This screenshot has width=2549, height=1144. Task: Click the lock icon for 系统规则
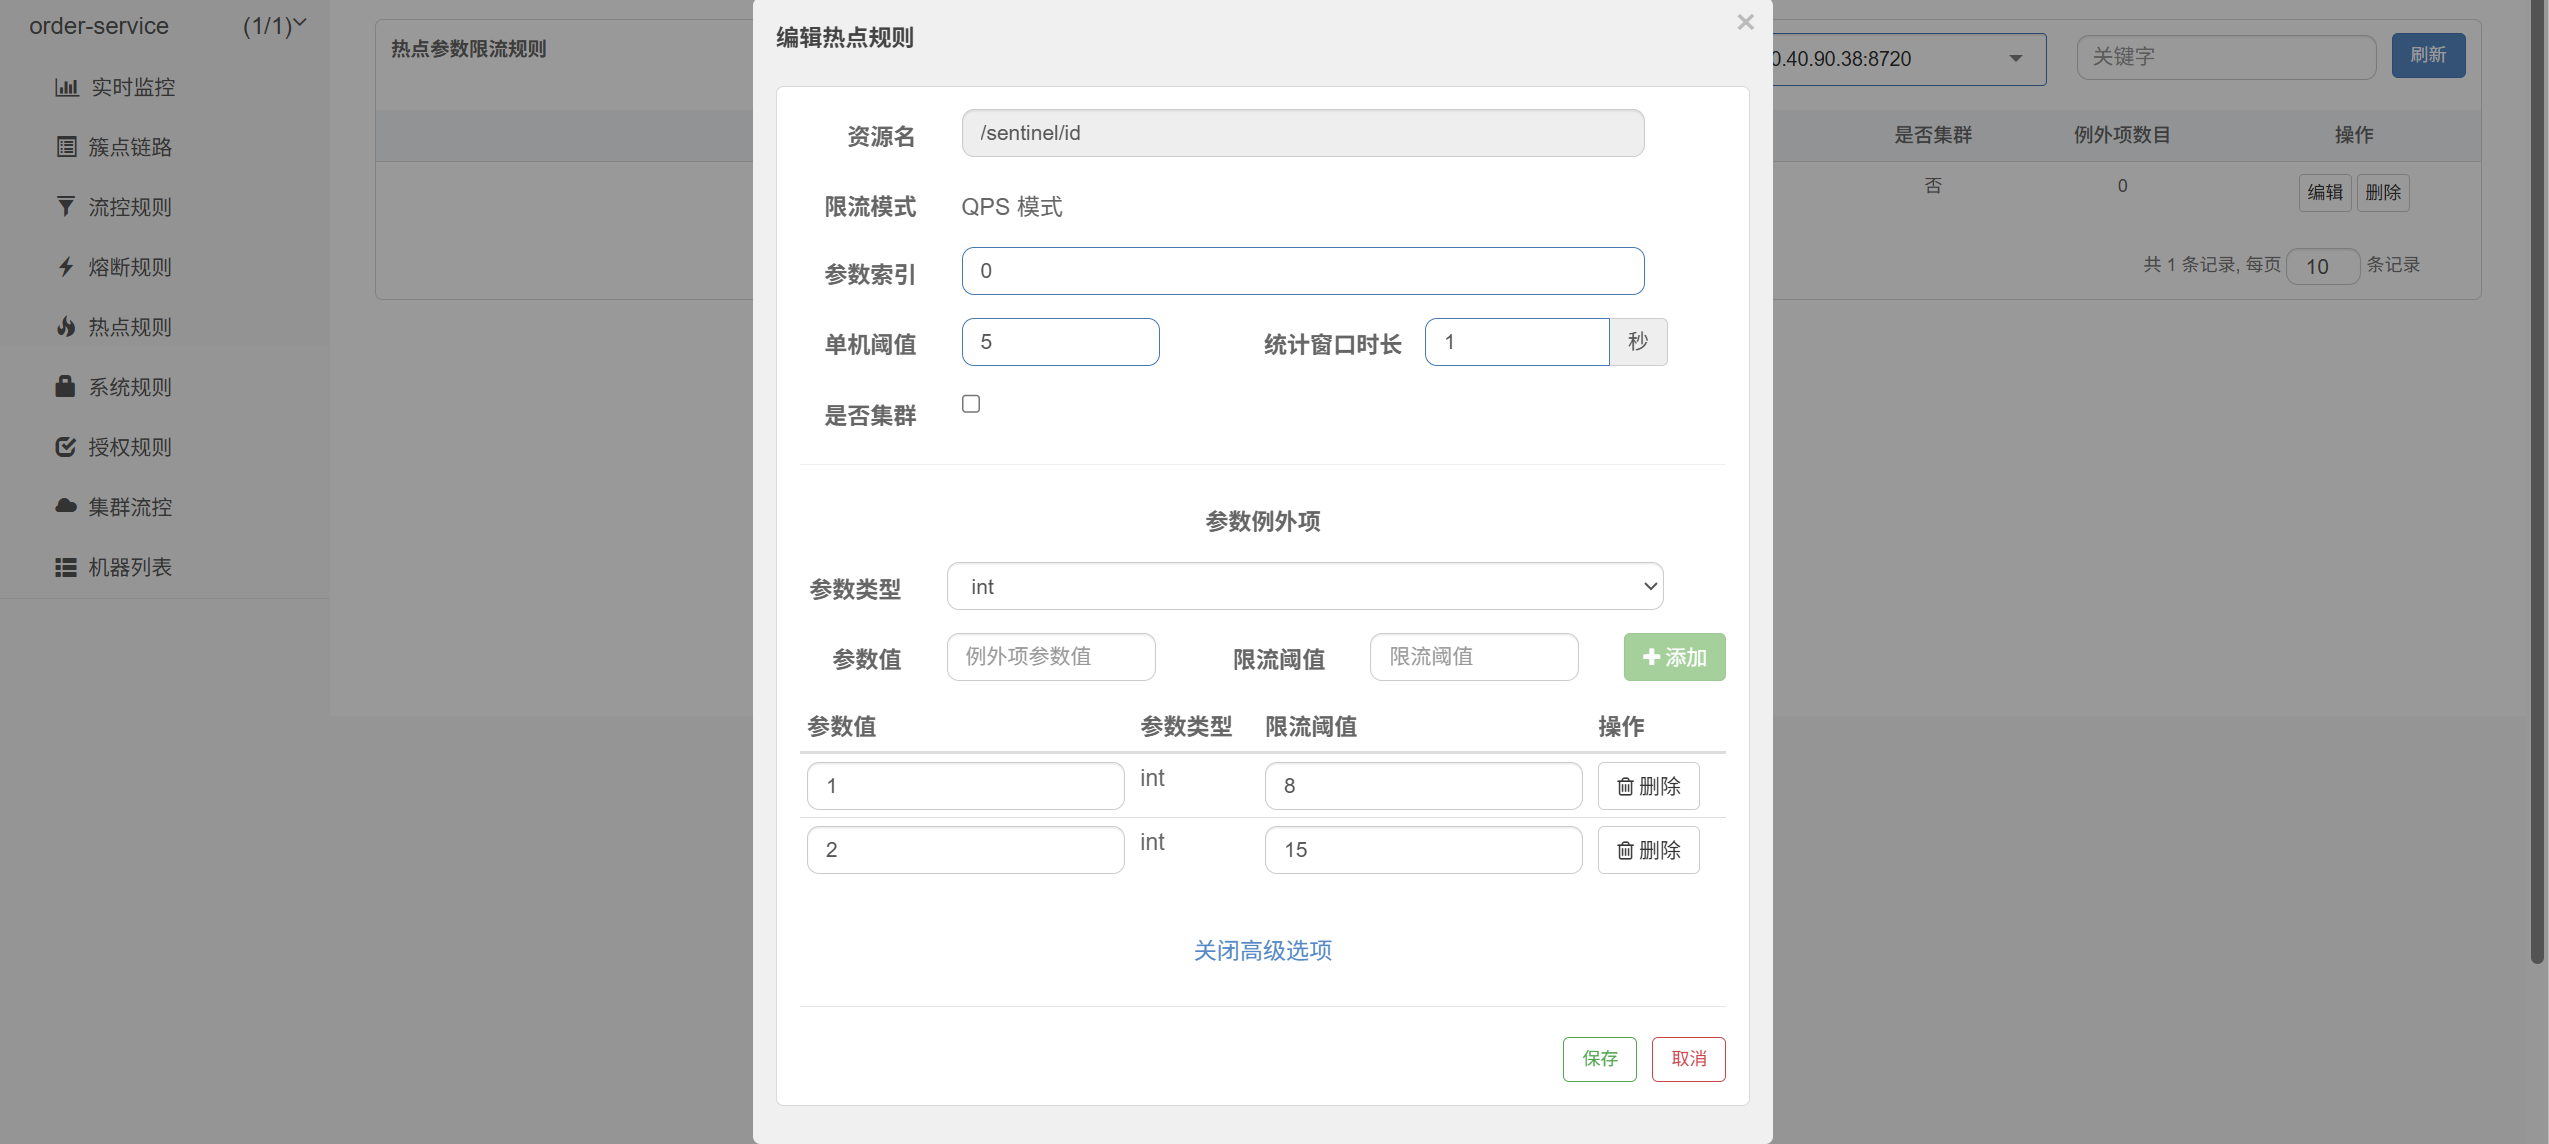(x=66, y=387)
